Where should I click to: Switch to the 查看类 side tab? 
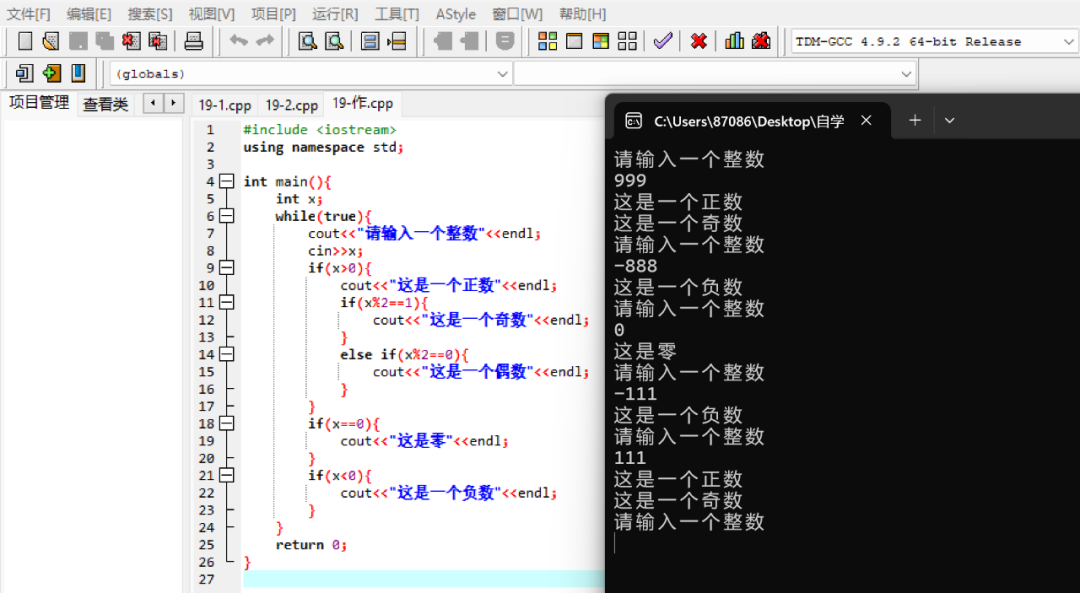click(105, 104)
